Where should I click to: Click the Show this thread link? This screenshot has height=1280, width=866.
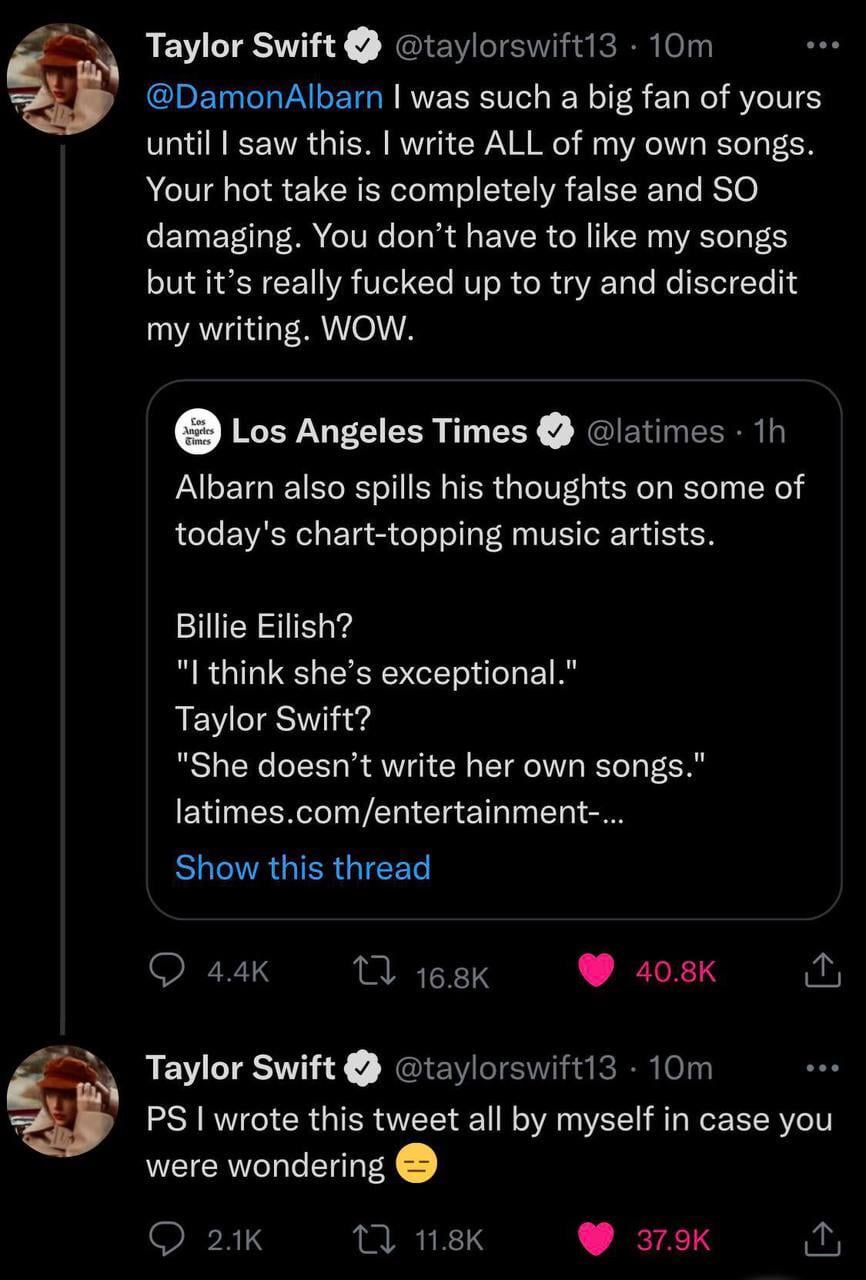[x=303, y=867]
